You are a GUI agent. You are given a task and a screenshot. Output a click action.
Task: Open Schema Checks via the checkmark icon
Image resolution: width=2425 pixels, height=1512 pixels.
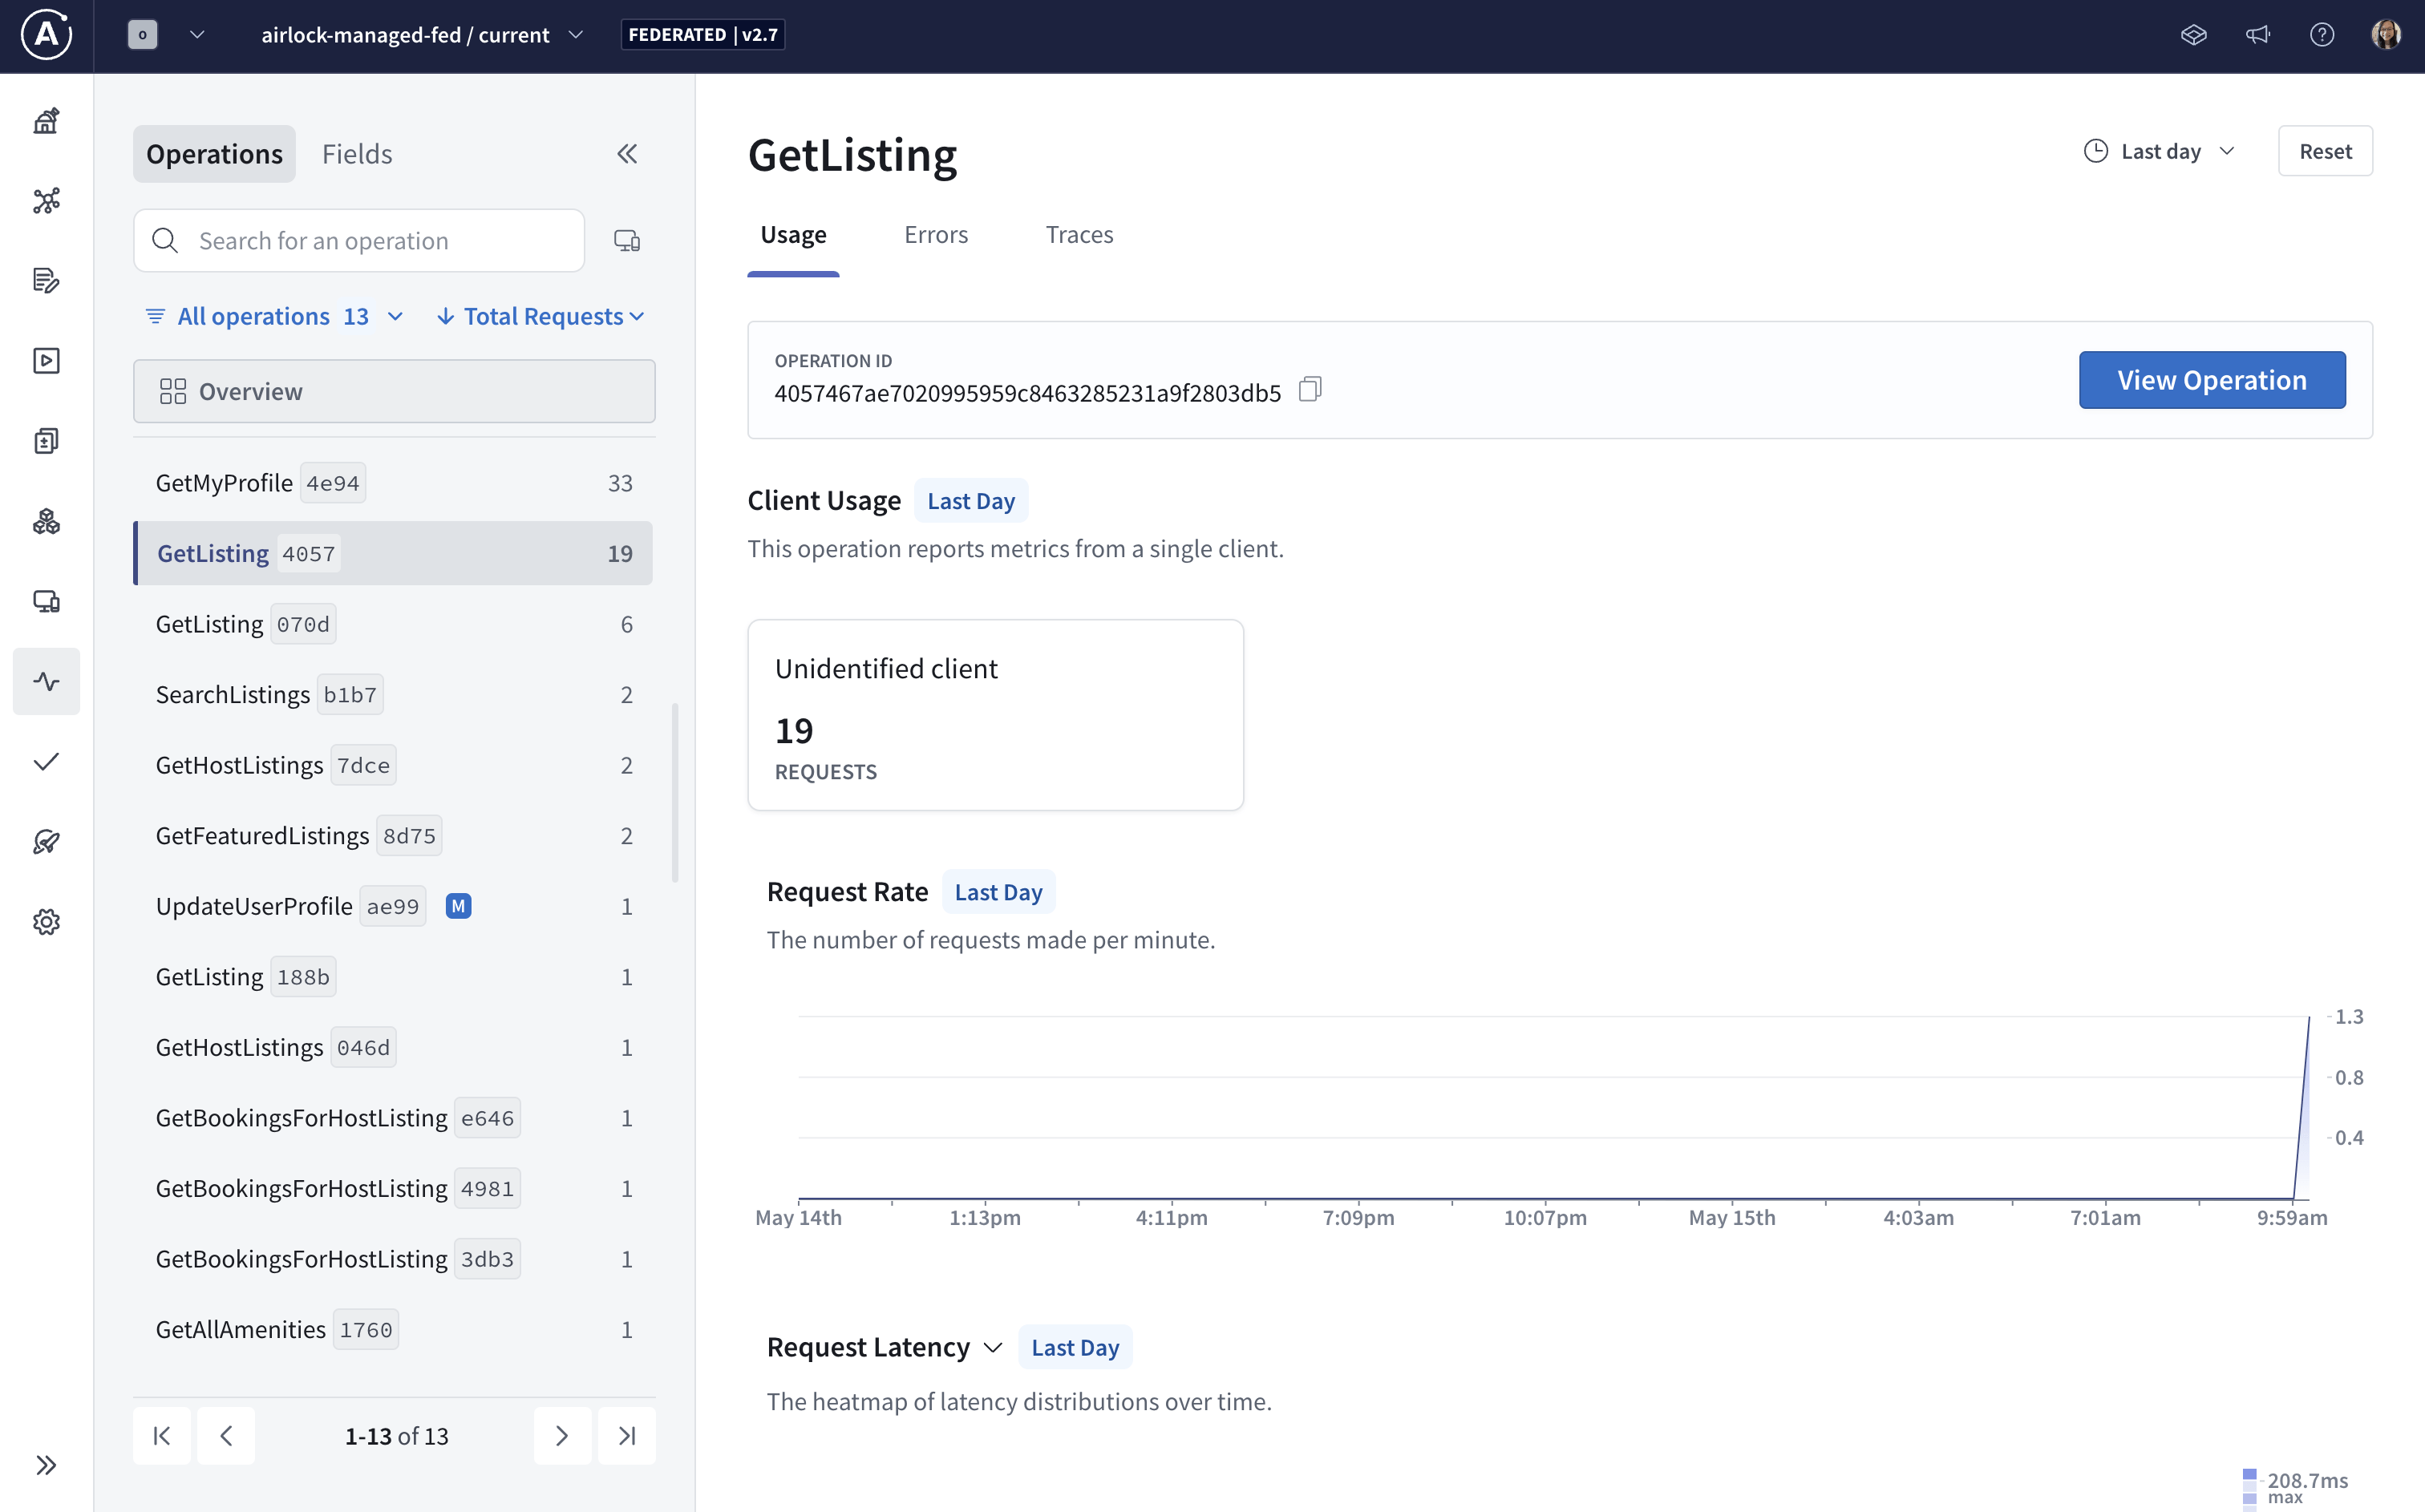pyautogui.click(x=46, y=761)
